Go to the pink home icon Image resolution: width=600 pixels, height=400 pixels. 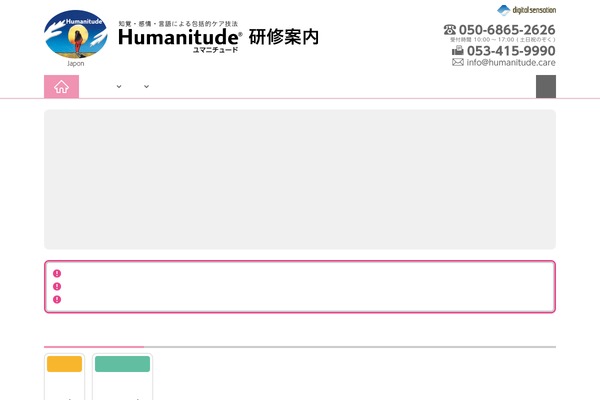tap(61, 87)
